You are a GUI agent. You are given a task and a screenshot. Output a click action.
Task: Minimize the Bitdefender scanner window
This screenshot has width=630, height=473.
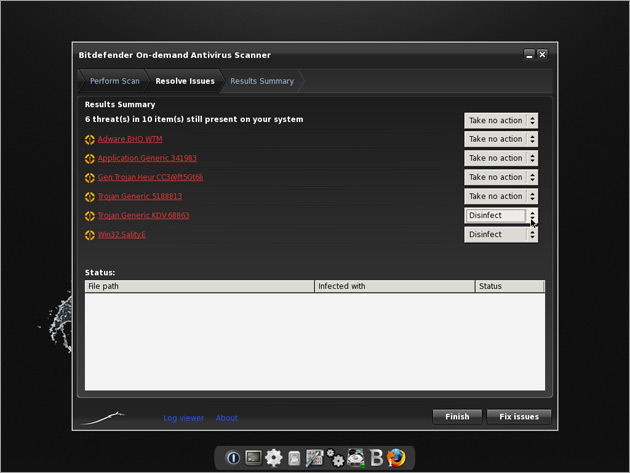[x=529, y=54]
